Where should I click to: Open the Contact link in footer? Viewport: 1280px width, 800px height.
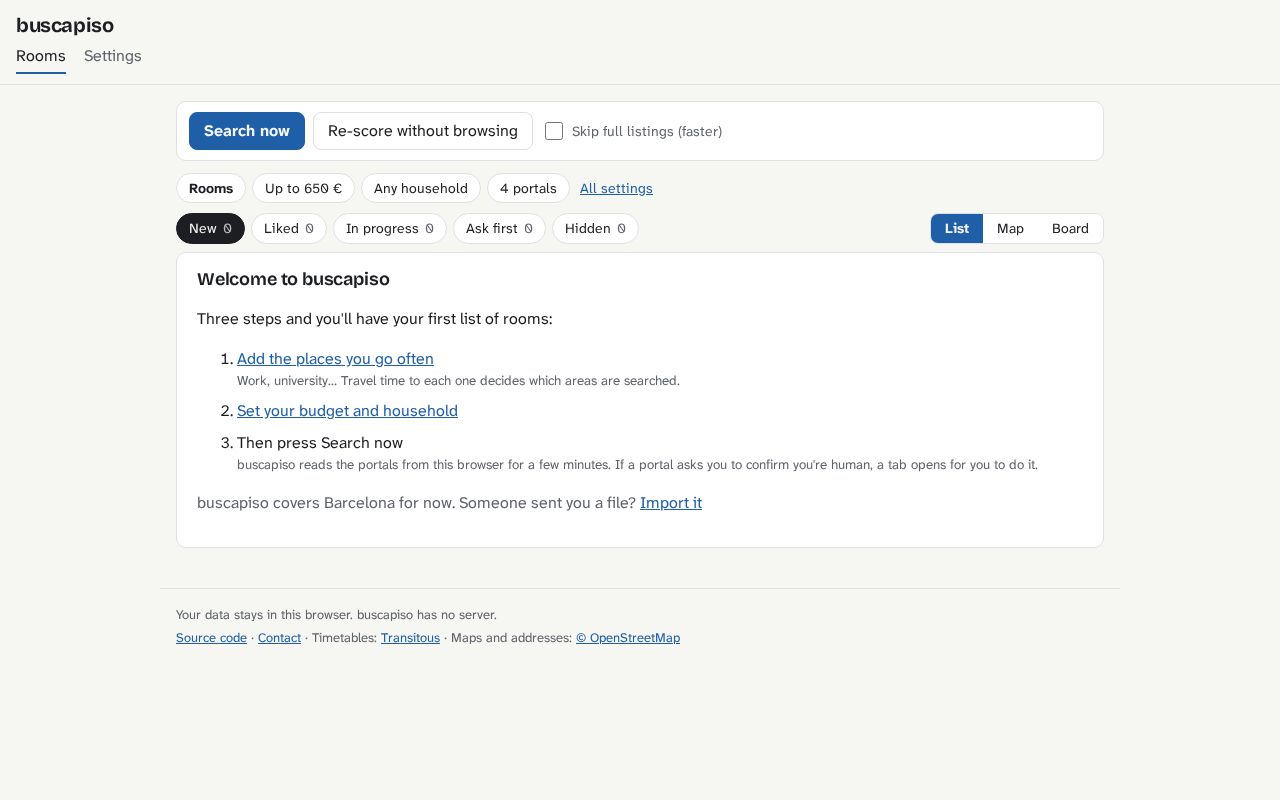(x=279, y=638)
